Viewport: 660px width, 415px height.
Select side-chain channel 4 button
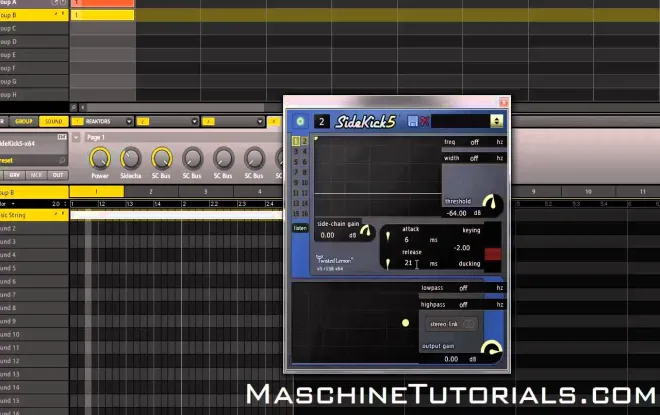[x=304, y=152]
